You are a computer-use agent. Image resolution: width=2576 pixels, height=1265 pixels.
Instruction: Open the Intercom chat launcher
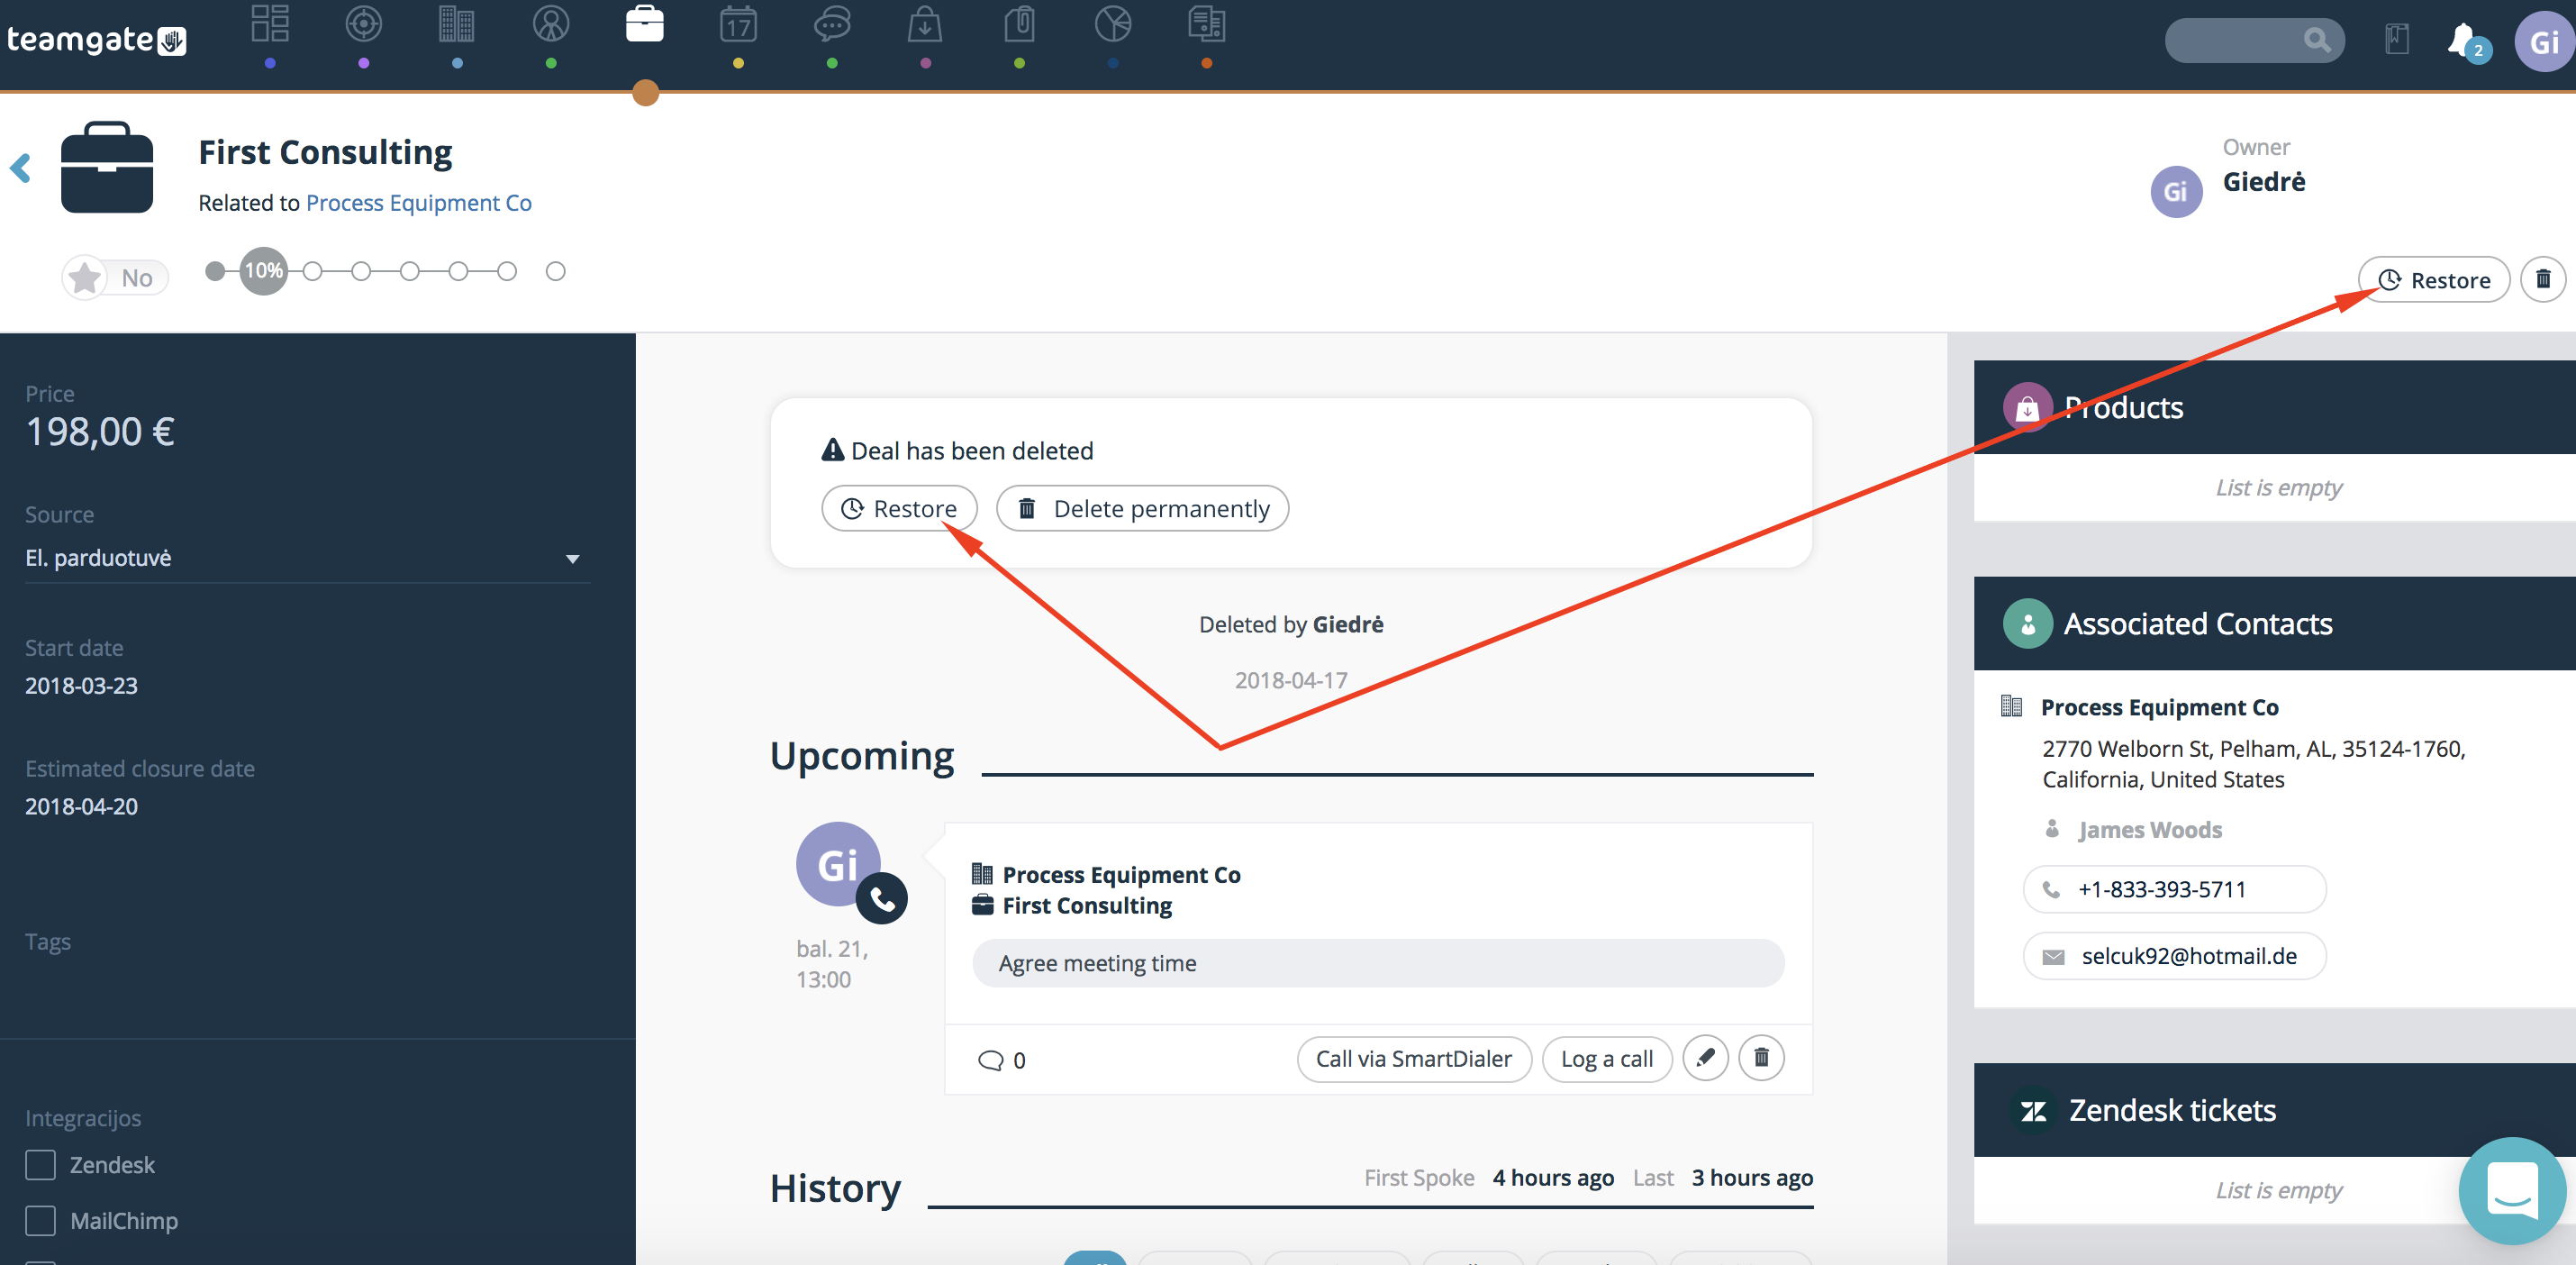point(2512,1190)
